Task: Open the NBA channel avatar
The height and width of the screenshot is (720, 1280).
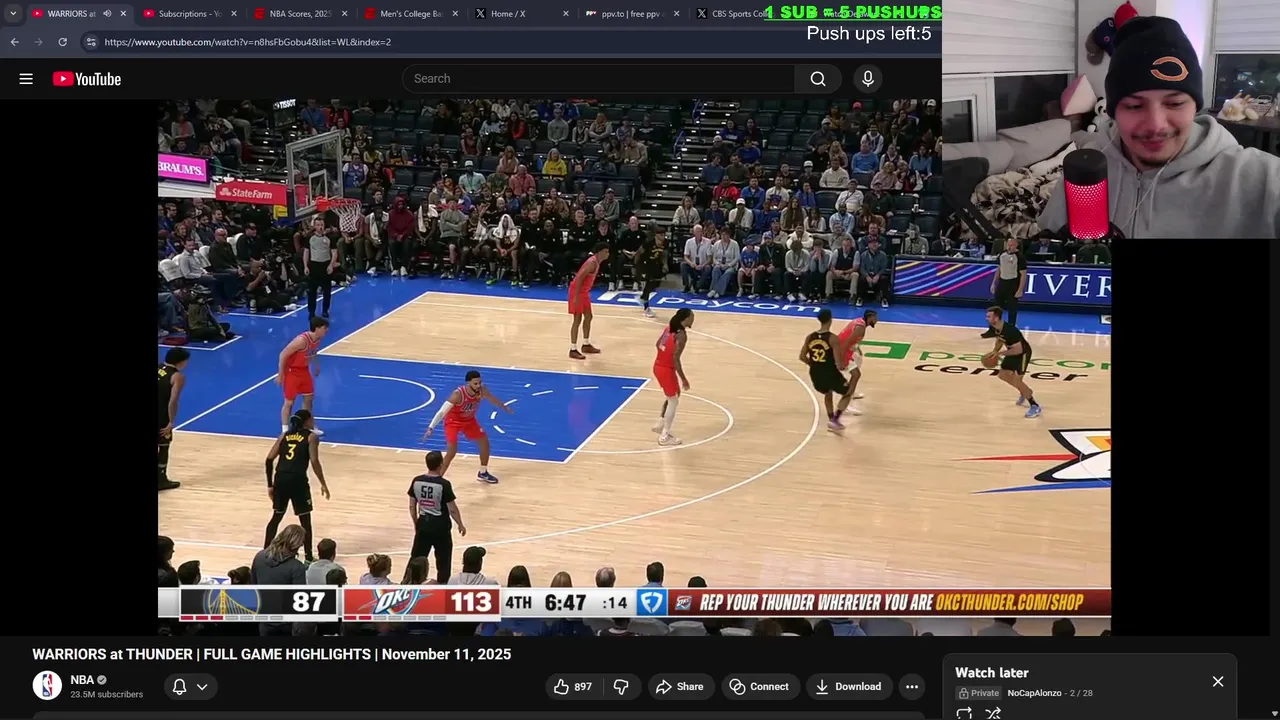Action: (47, 686)
